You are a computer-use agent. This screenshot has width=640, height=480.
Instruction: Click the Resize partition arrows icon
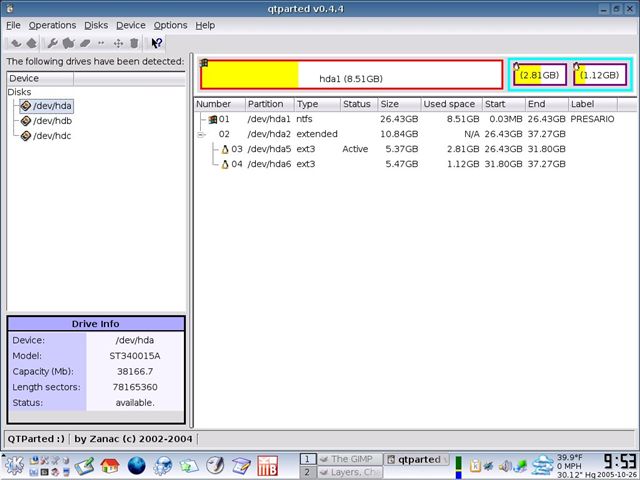point(101,43)
